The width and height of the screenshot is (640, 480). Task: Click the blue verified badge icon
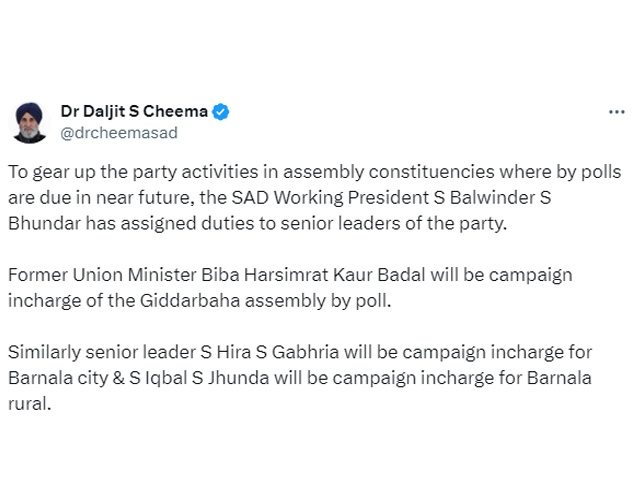tap(221, 112)
